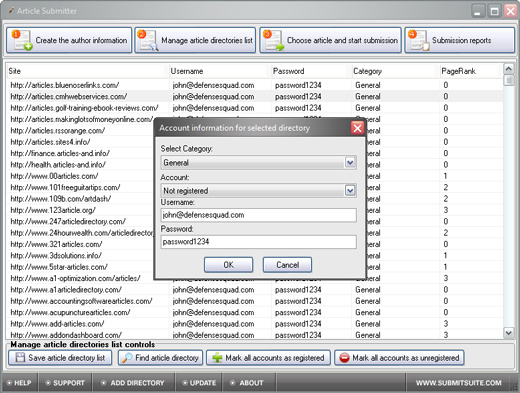Sort by the Category column header
520x393 pixels.
tap(396, 71)
